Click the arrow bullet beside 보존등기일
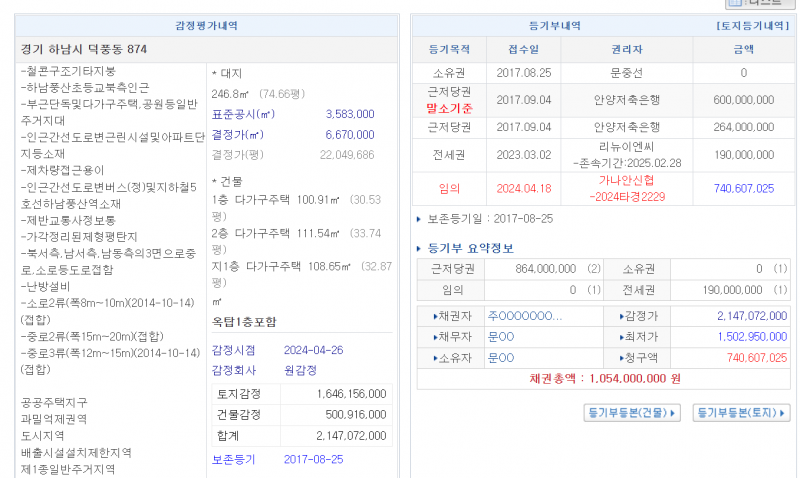This screenshot has height=478, width=800. click(x=420, y=218)
